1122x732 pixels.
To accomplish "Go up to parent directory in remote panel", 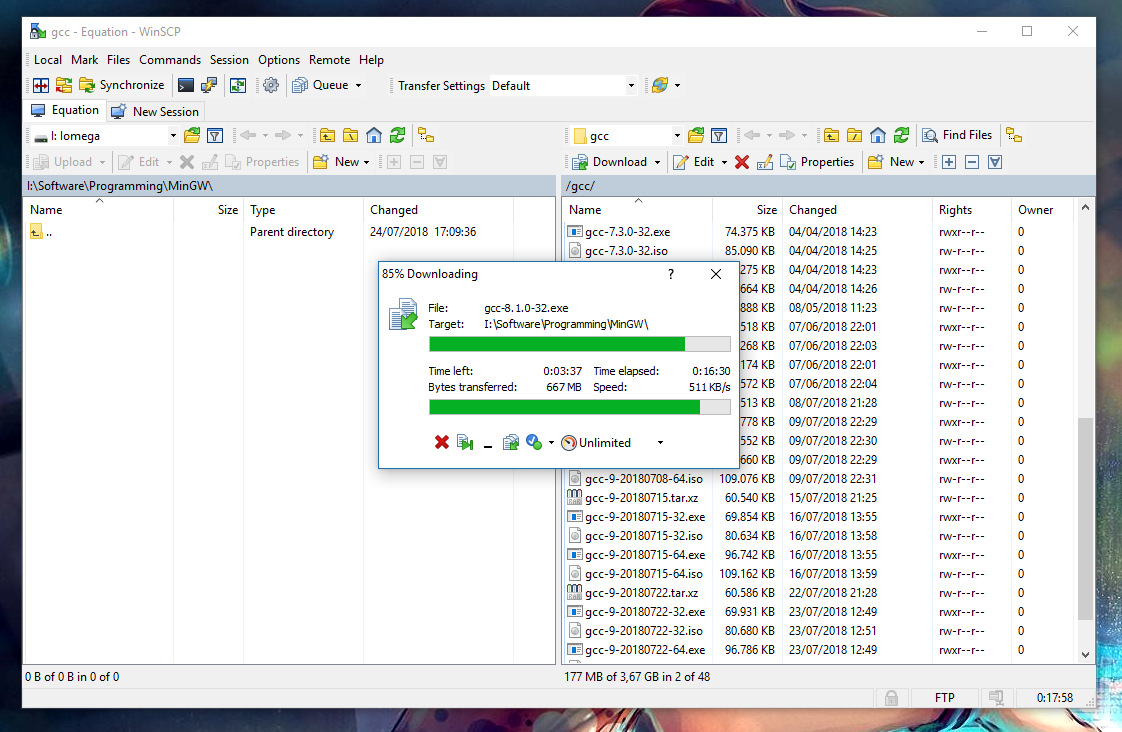I will click(x=831, y=134).
